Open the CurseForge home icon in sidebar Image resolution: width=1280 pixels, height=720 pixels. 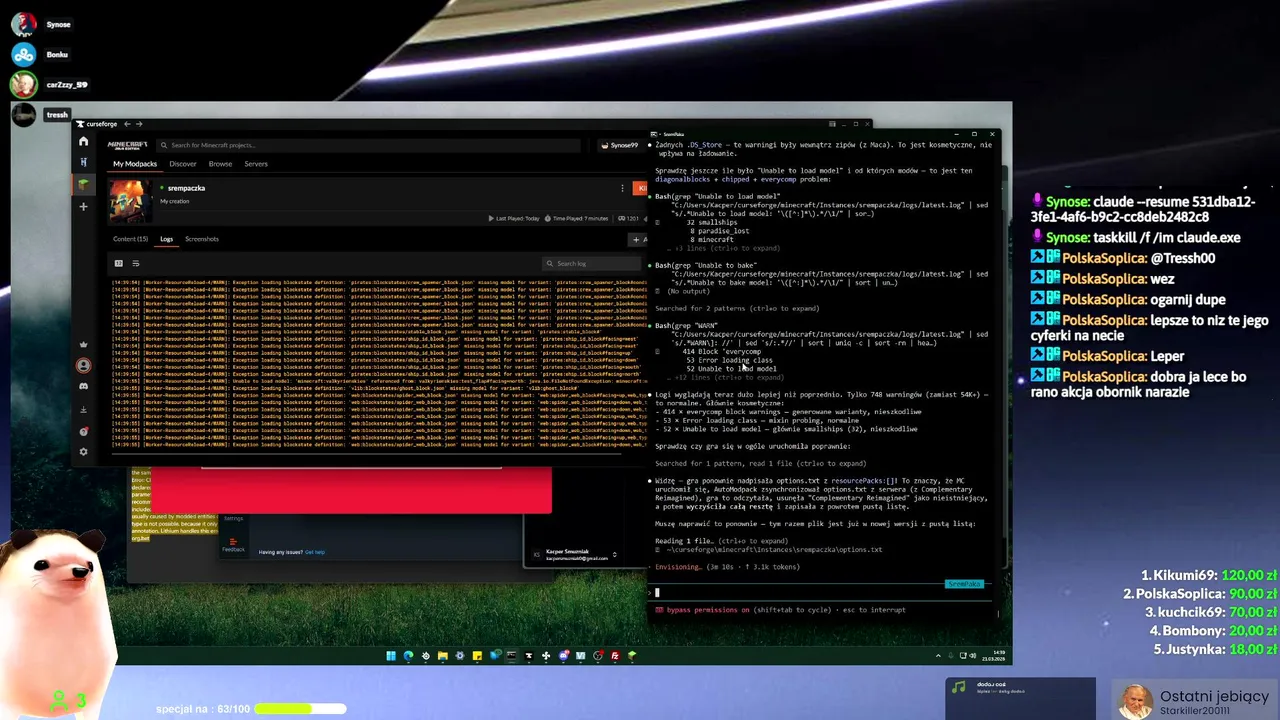[83, 141]
